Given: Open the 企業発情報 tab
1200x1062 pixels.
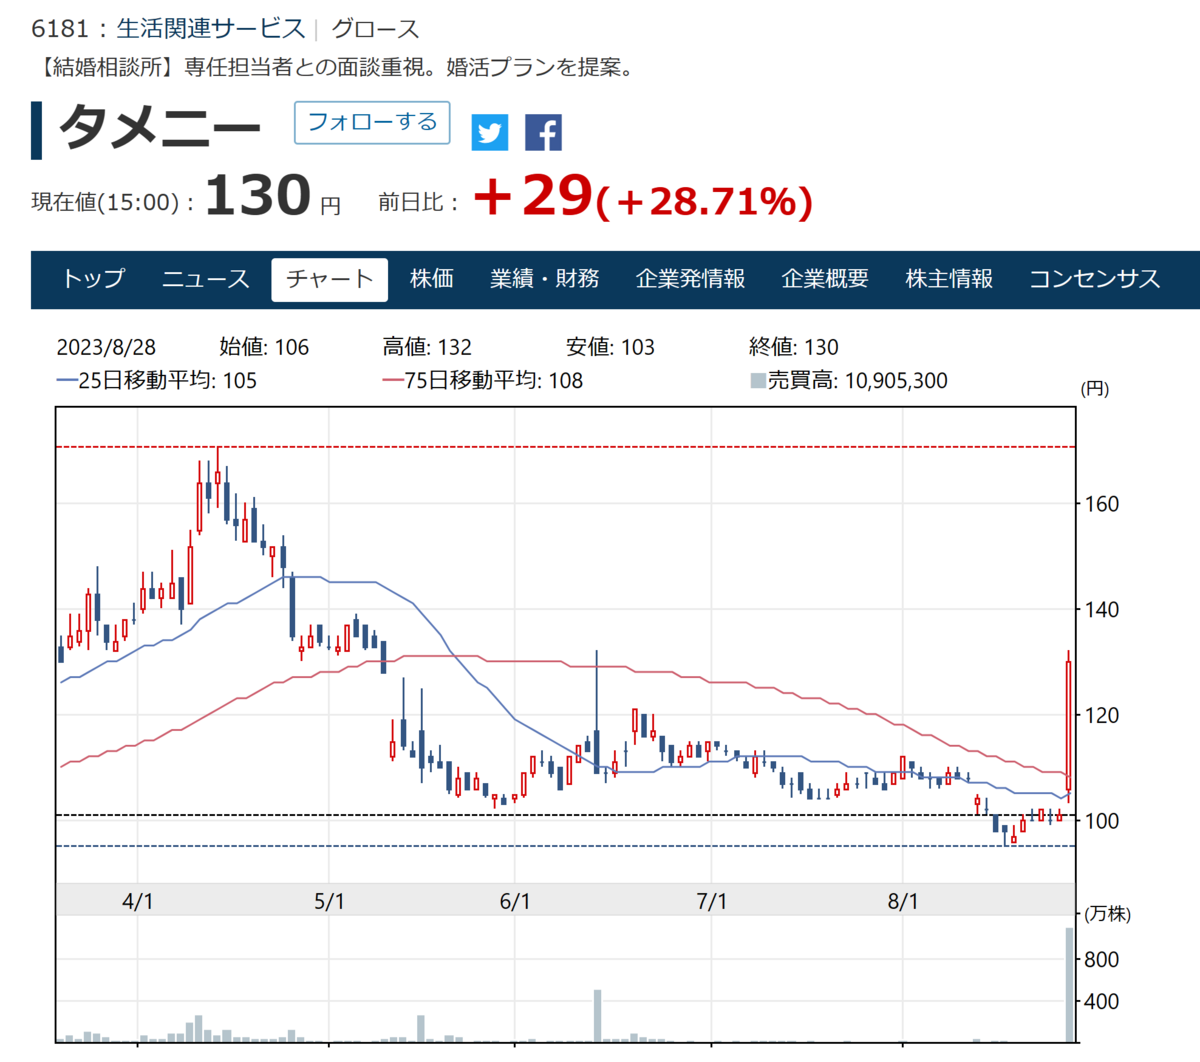Looking at the screenshot, I should tap(691, 279).
